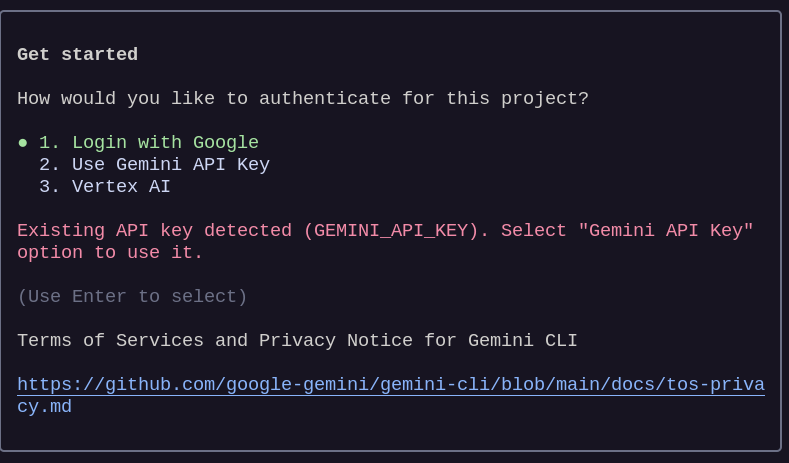789x463 pixels.
Task: Click the Terms of Services and Privacy Notice text
Action: click(297, 341)
